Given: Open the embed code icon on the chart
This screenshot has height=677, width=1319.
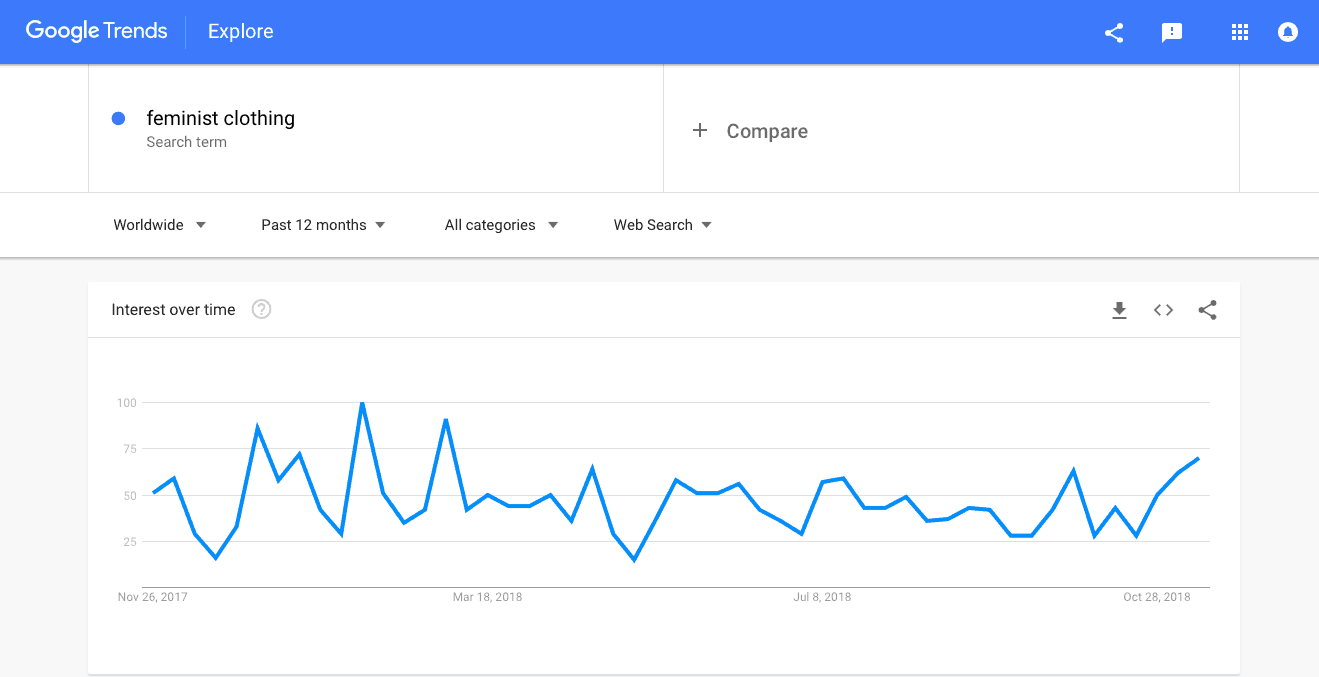Looking at the screenshot, I should click(1163, 310).
